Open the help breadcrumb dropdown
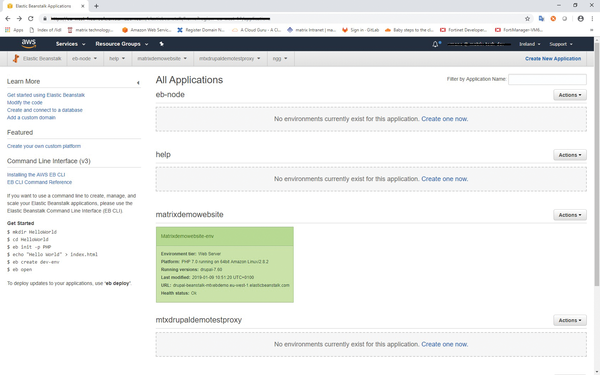Image resolution: width=600 pixels, height=375 pixels. pos(117,59)
